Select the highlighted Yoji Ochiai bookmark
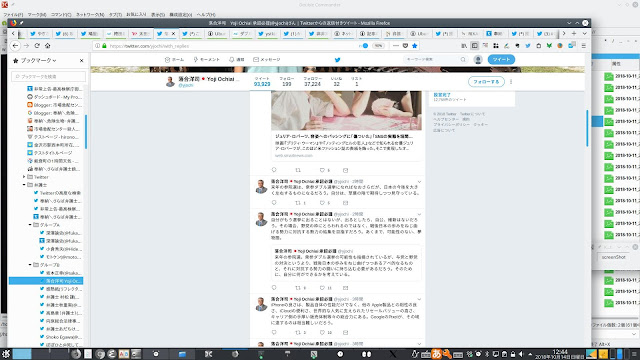Viewport: 640px width, 360px height. click(46, 281)
